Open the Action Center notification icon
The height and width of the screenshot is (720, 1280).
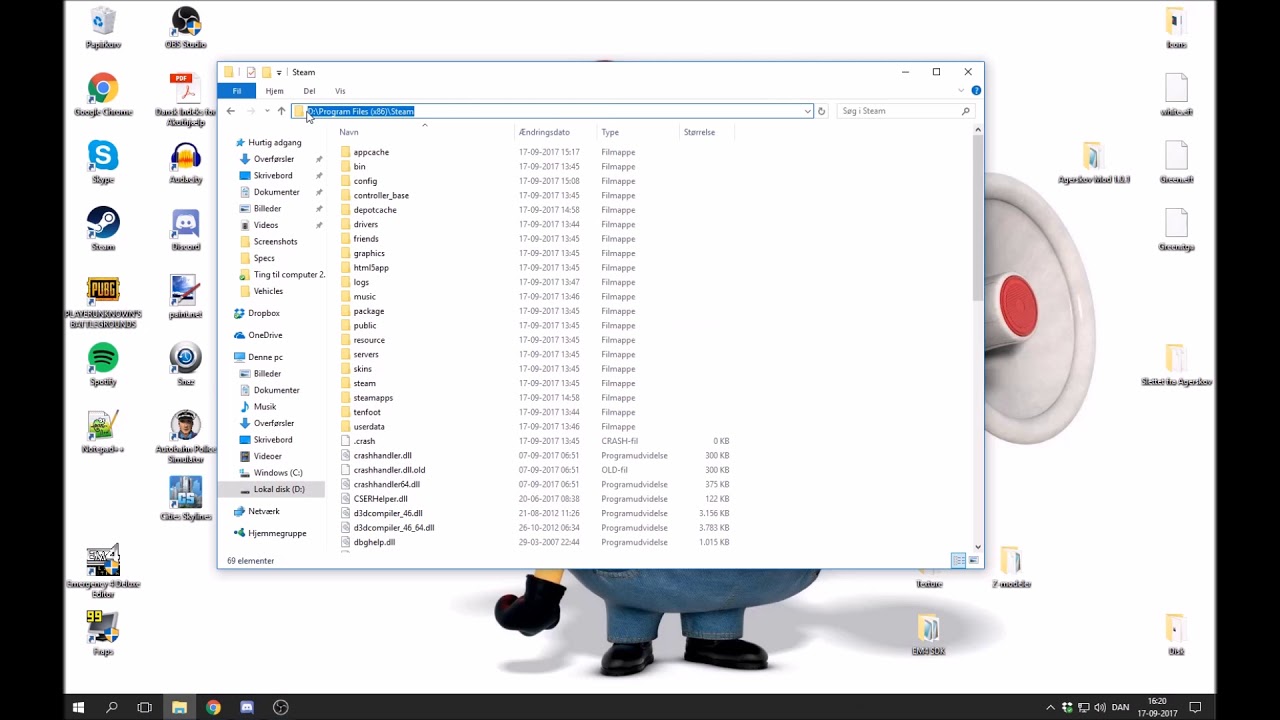pos(1195,707)
